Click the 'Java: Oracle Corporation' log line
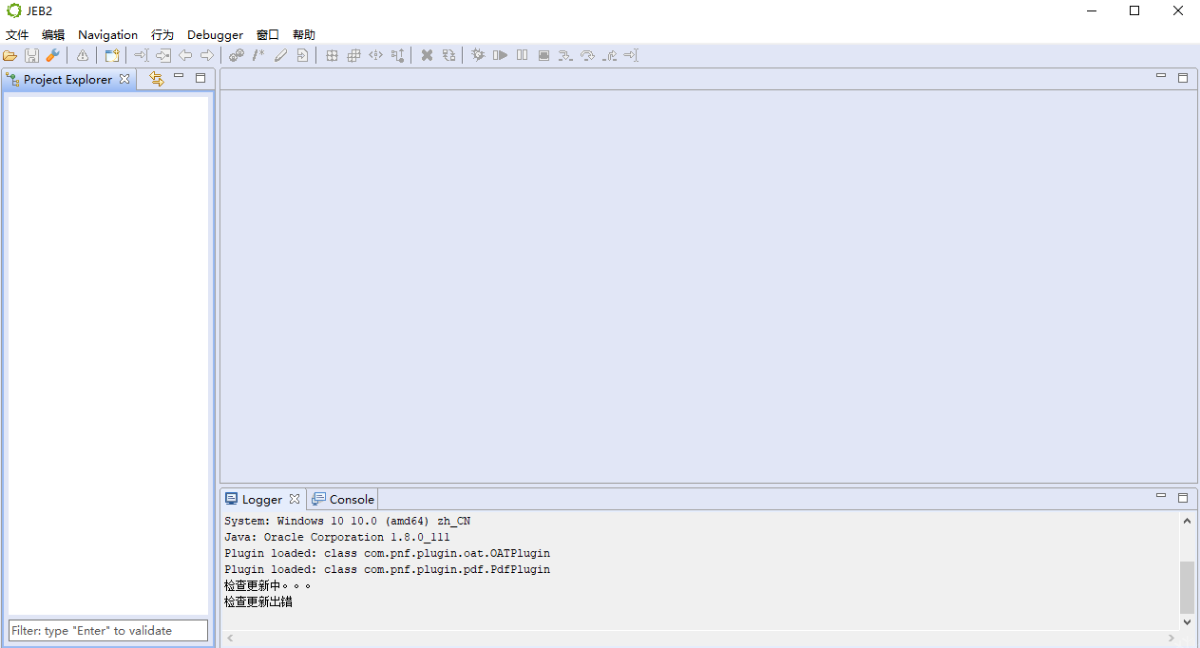 click(x=337, y=537)
